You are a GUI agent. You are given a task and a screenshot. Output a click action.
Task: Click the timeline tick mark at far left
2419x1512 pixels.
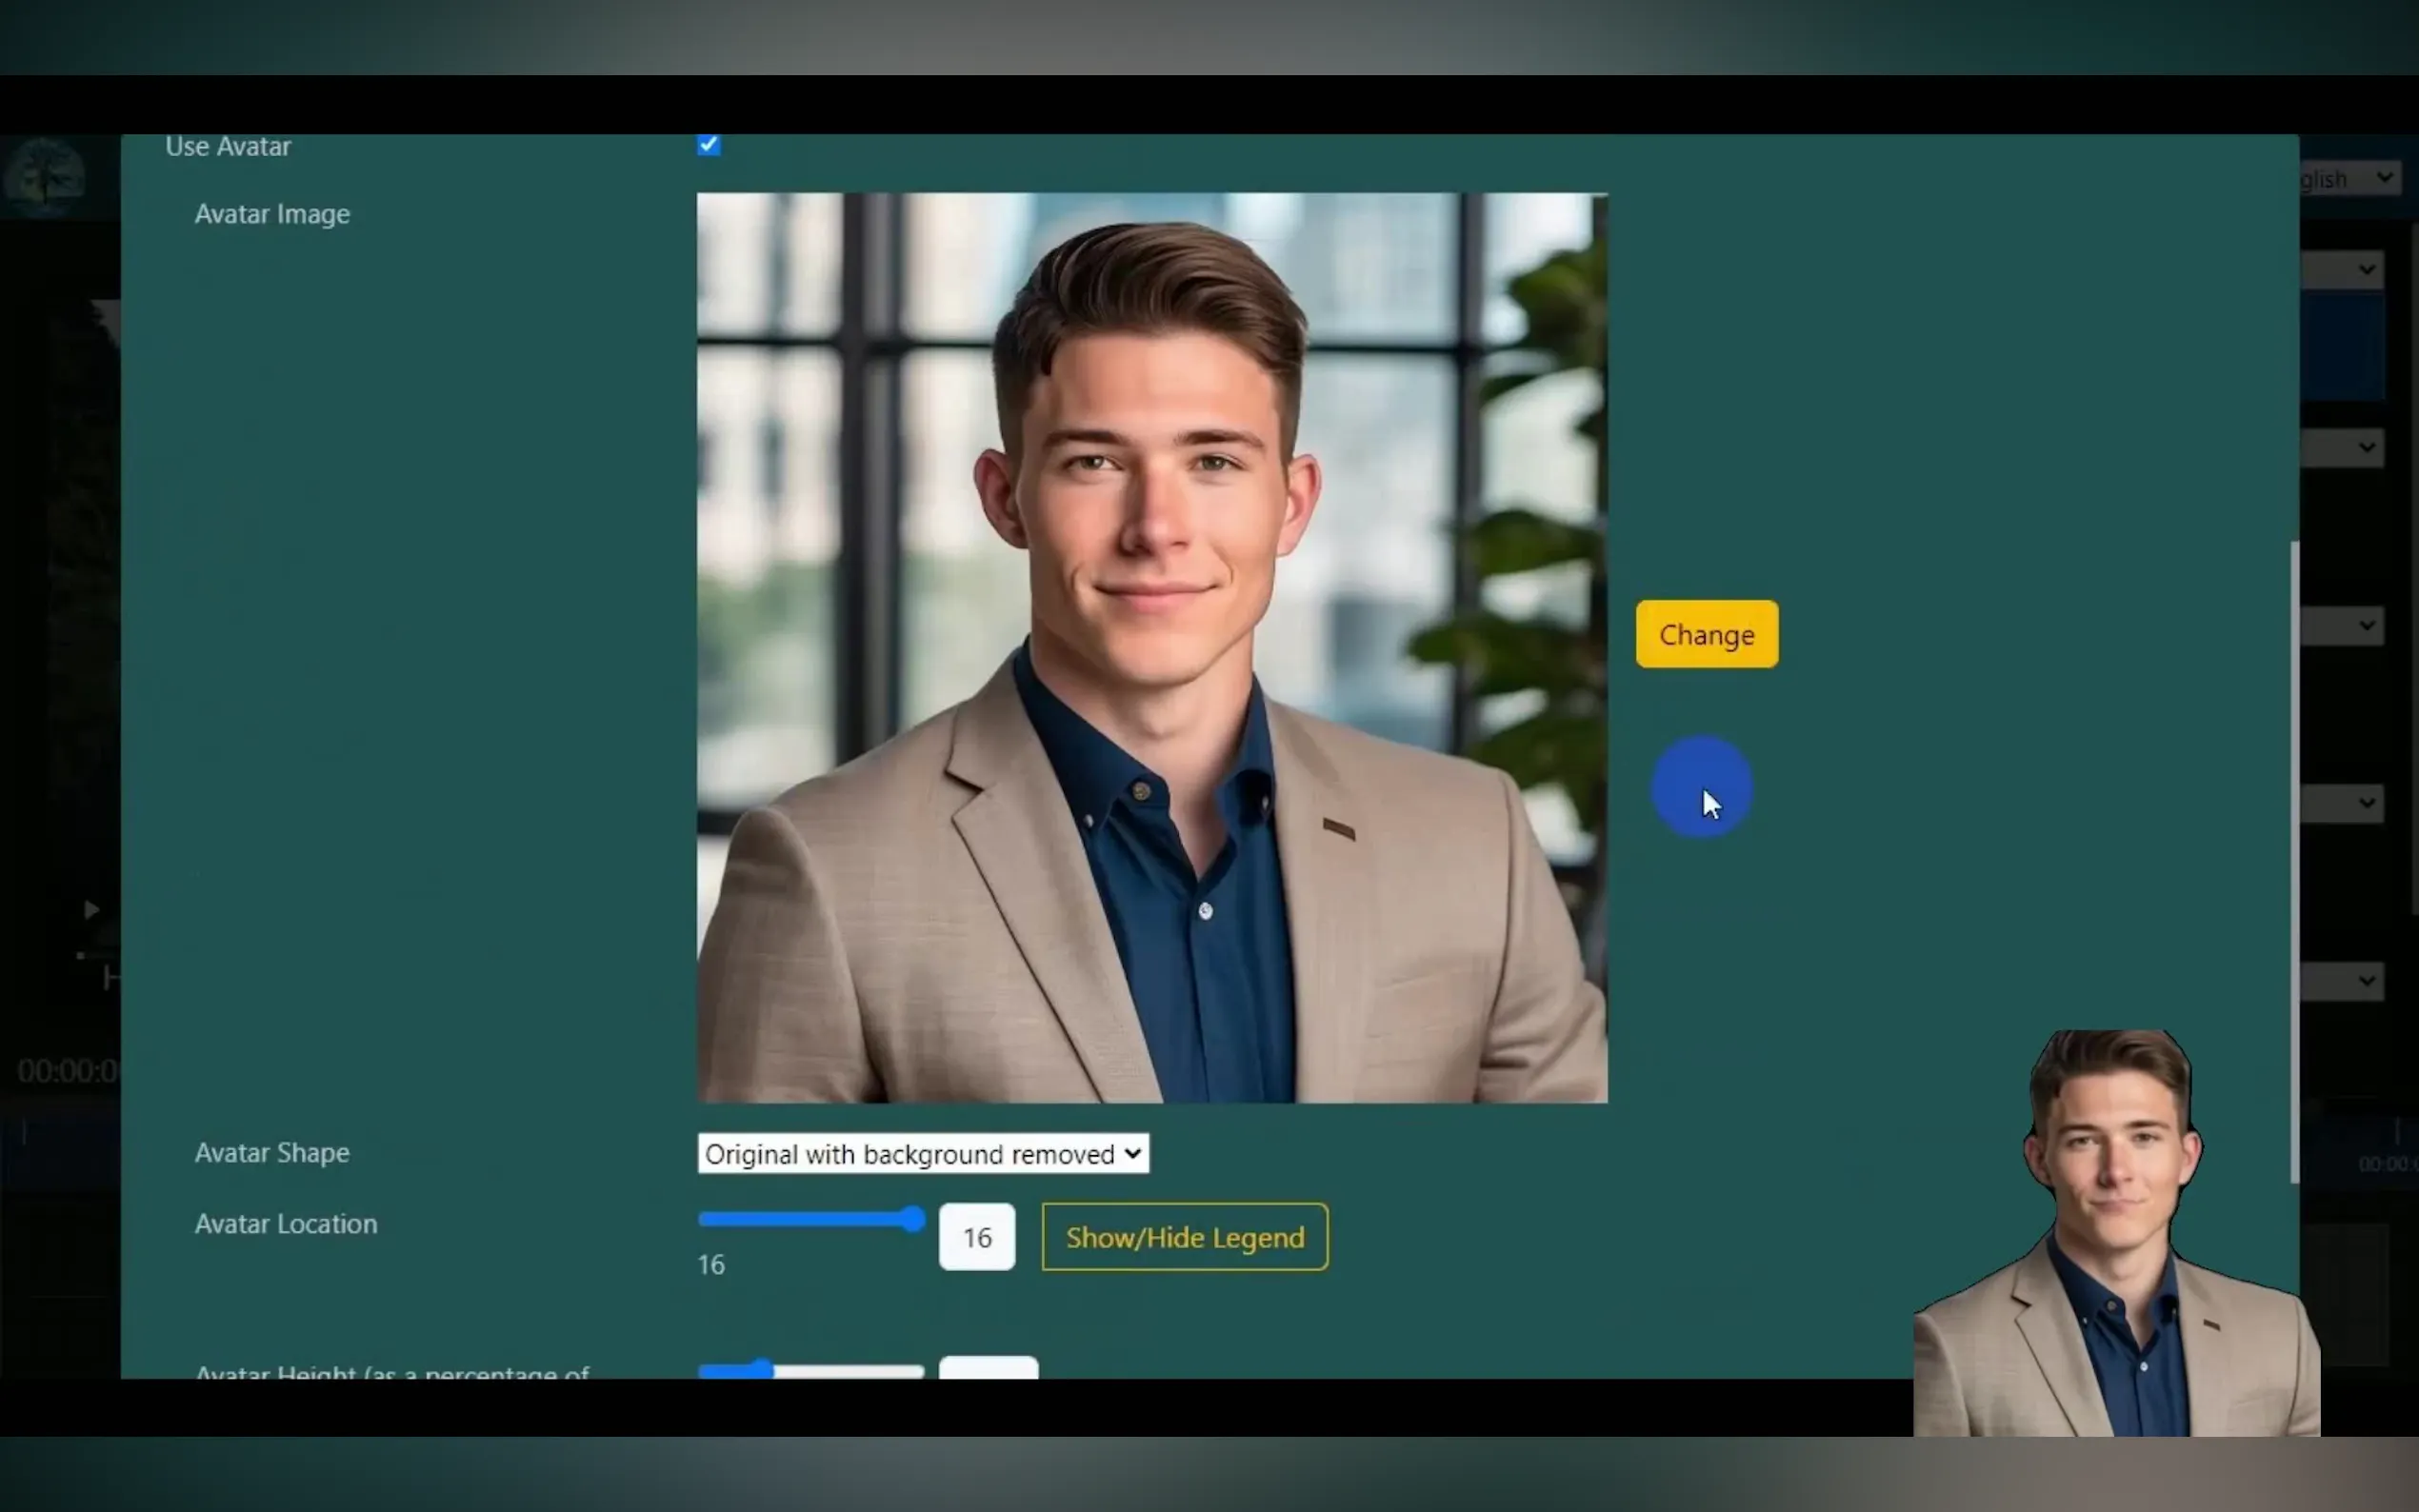click(24, 1133)
